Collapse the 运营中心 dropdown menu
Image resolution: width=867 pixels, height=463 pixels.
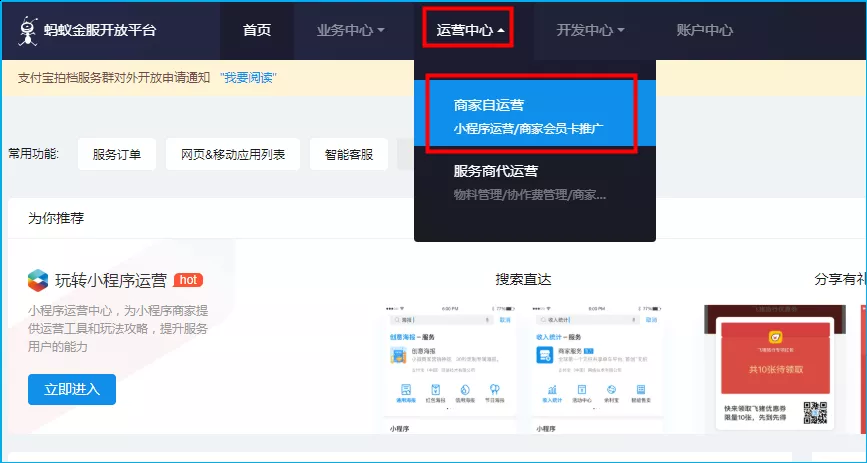469,30
